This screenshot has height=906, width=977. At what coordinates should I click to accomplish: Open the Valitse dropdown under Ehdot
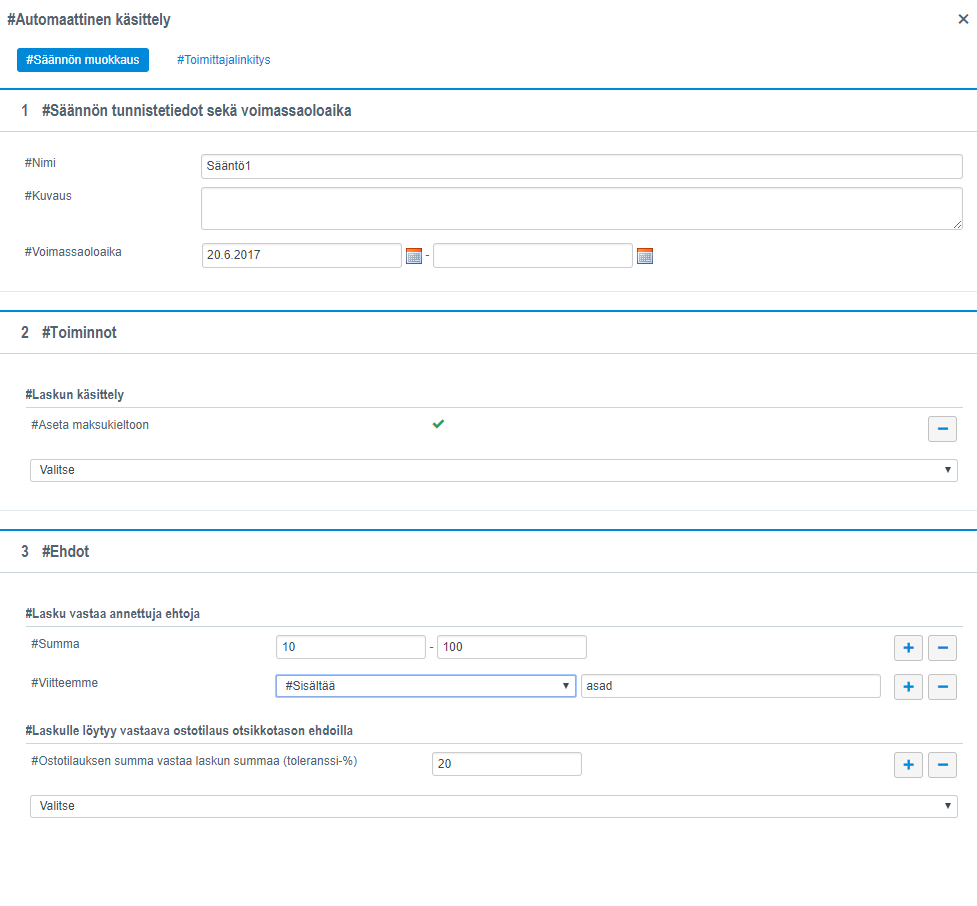tap(493, 806)
